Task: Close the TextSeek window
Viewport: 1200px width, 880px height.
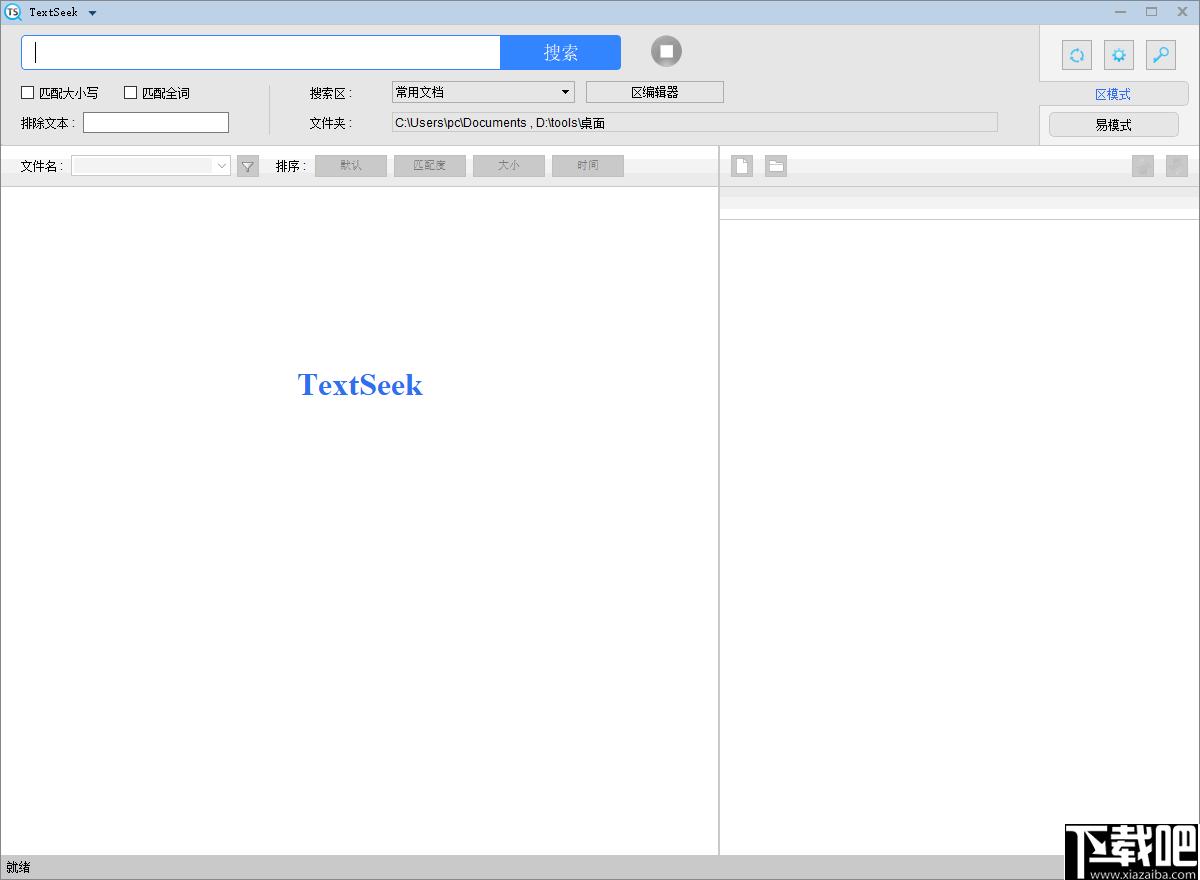Action: (1181, 12)
